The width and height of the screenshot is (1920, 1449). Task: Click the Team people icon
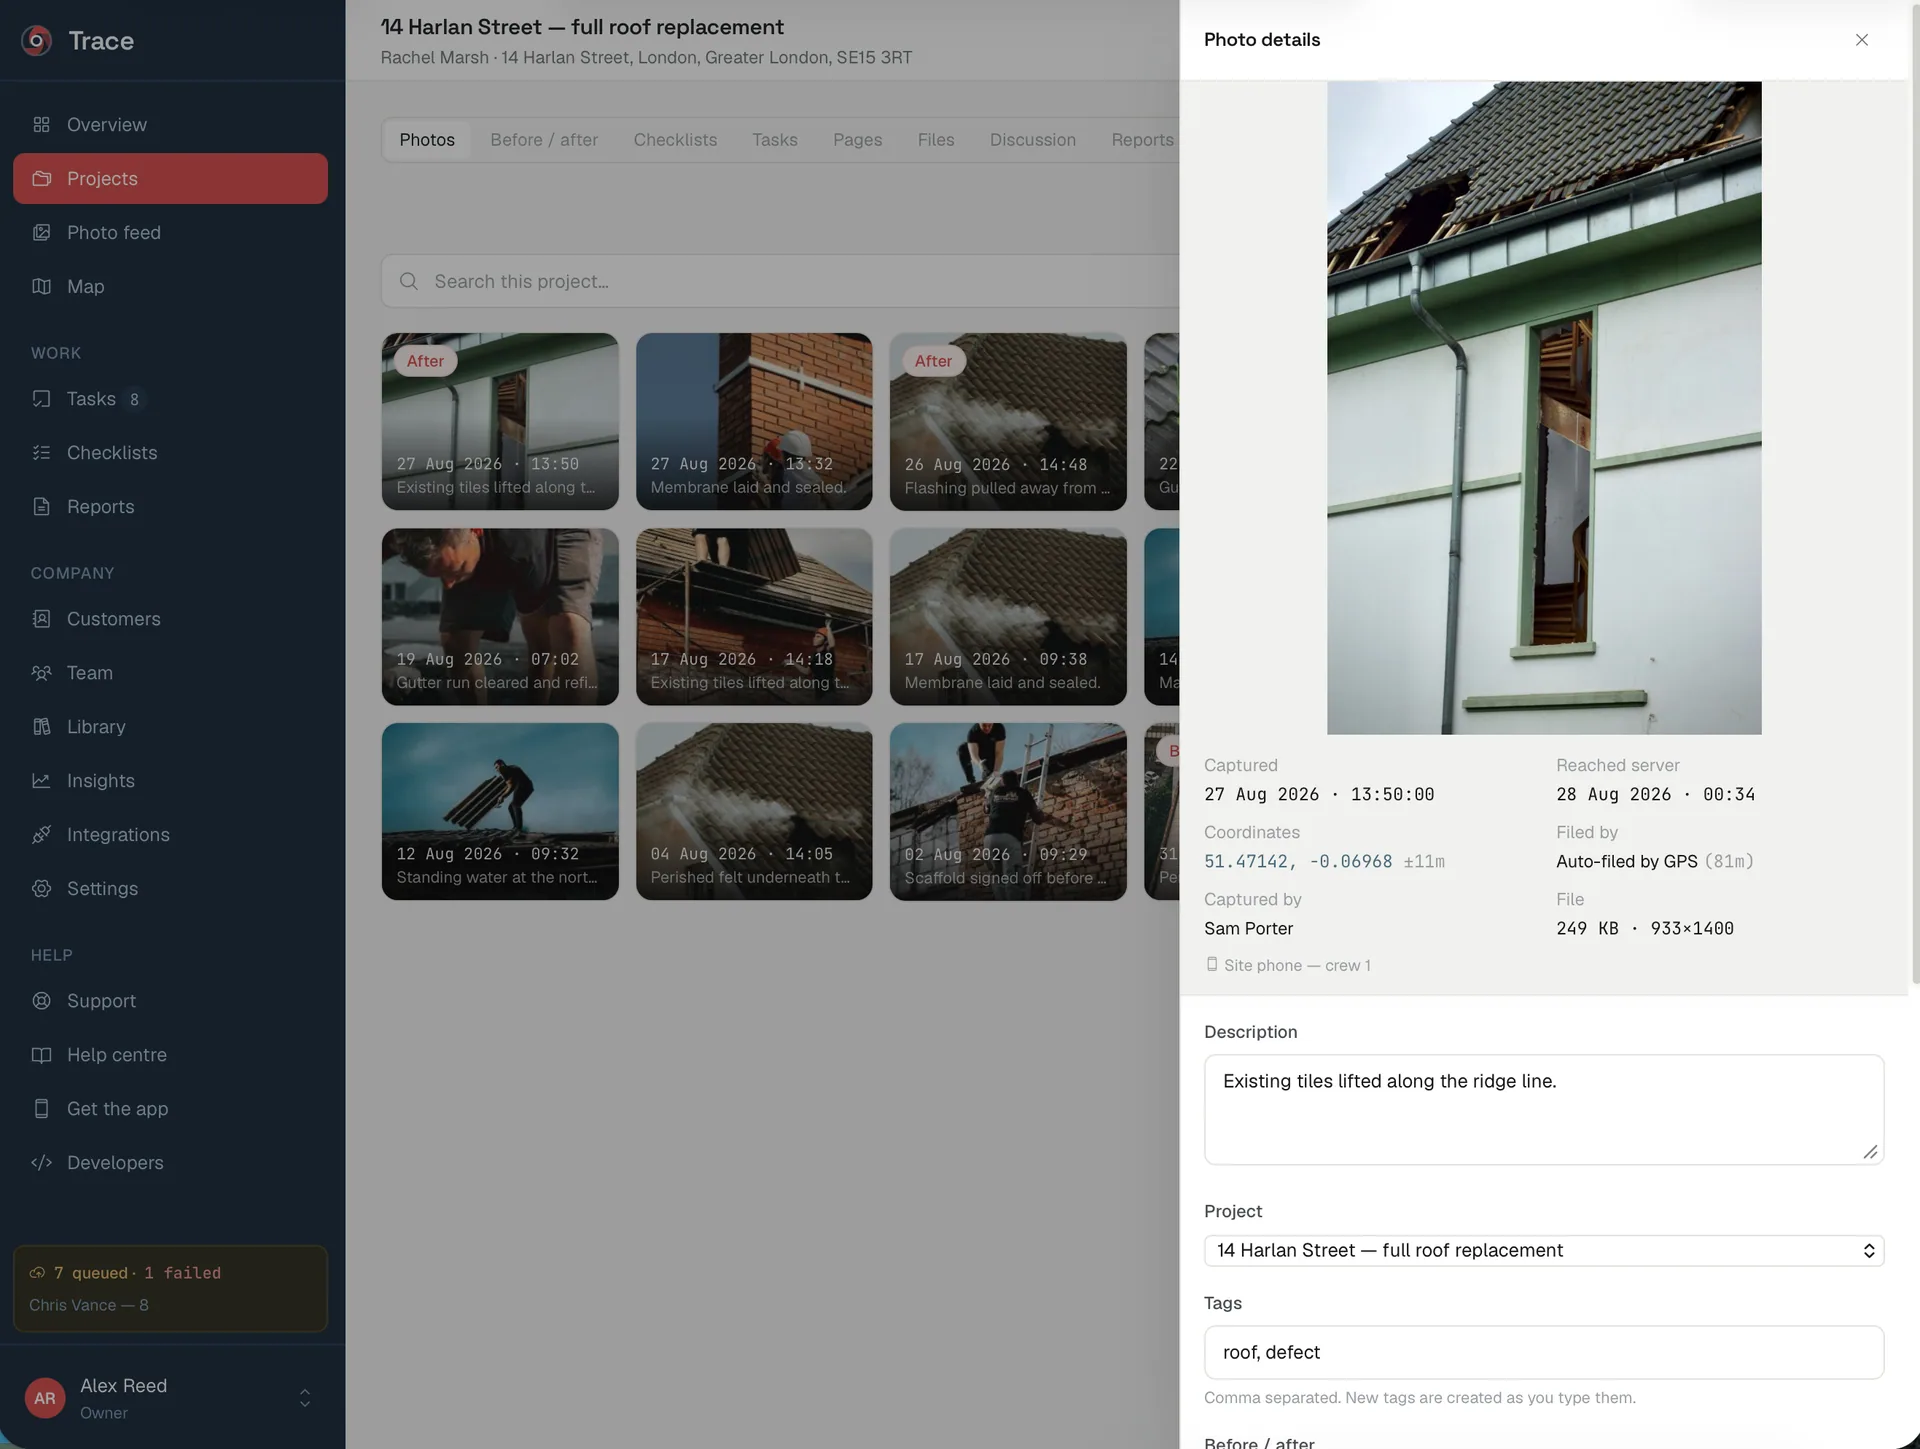click(x=41, y=673)
